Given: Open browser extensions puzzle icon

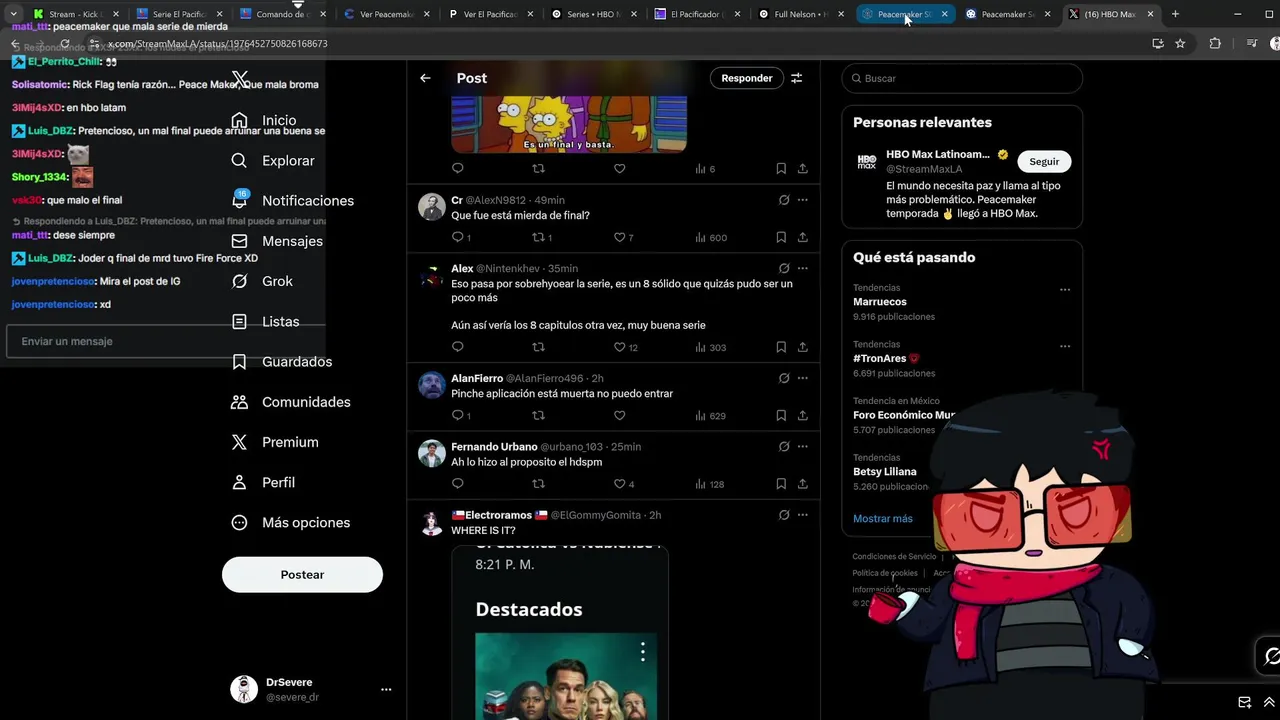Looking at the screenshot, I should (x=1215, y=44).
